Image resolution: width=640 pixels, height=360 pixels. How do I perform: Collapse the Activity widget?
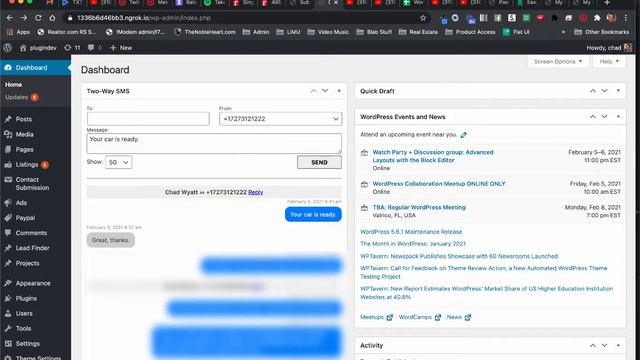coord(618,345)
